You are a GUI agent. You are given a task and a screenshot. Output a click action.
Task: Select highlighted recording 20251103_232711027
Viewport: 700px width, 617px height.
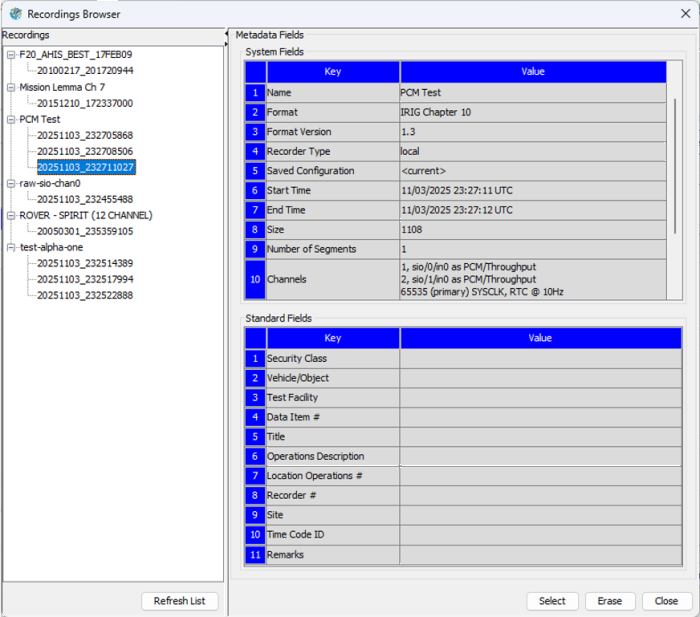point(86,167)
